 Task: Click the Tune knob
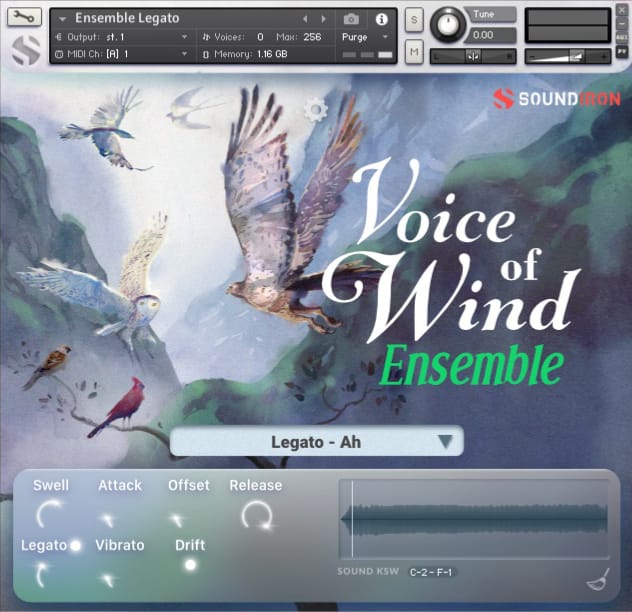(x=447, y=24)
